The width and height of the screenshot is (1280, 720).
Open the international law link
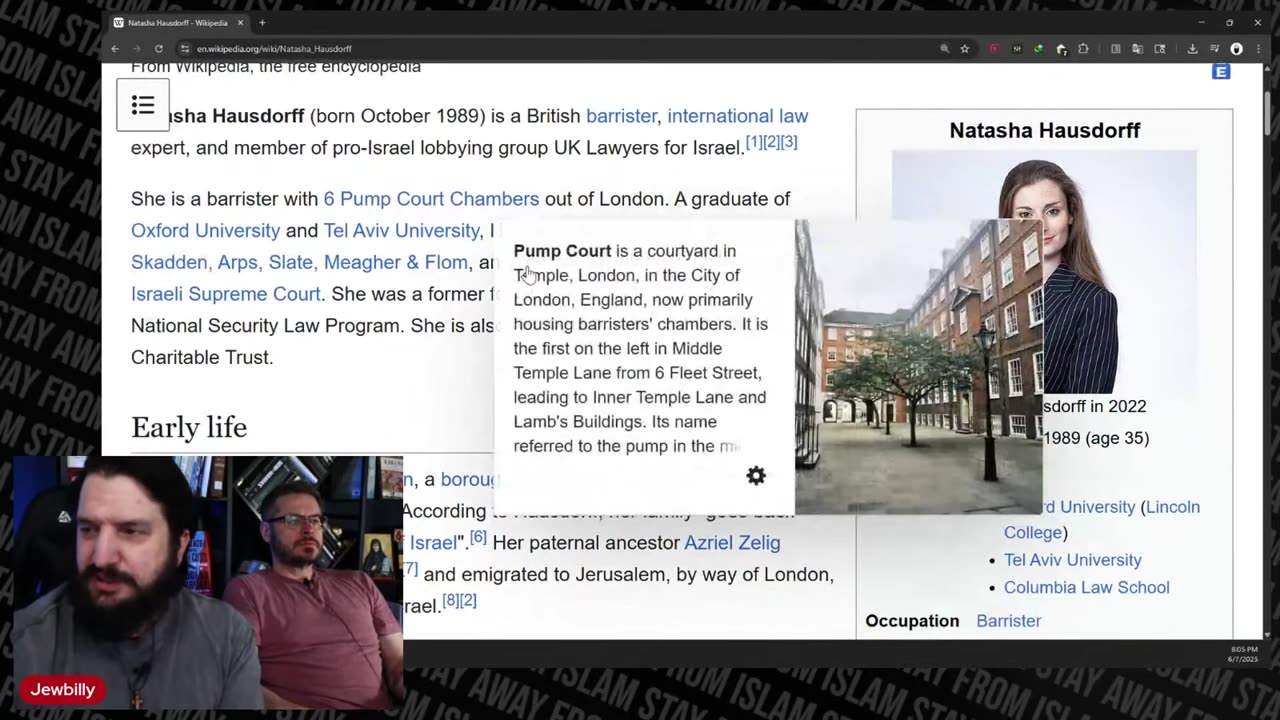738,116
